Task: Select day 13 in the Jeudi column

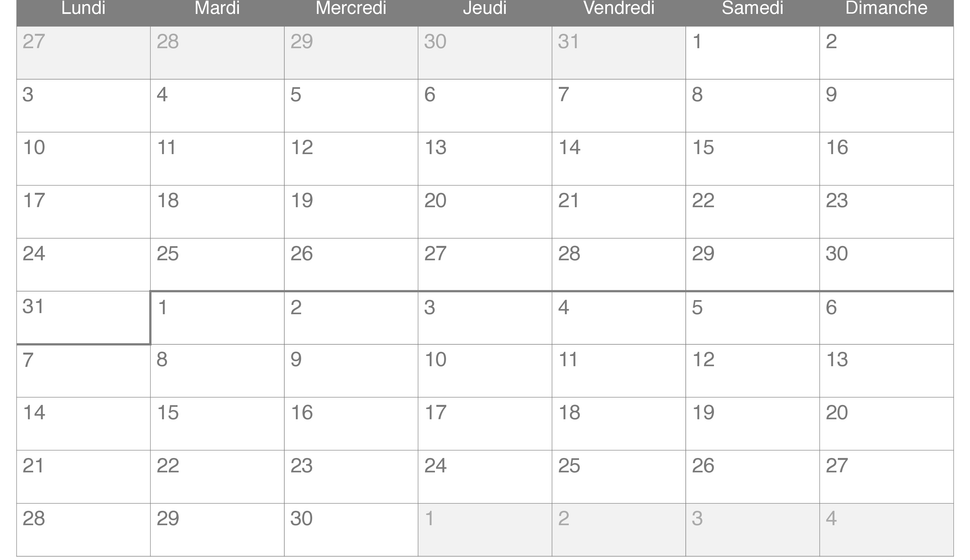Action: 485,159
